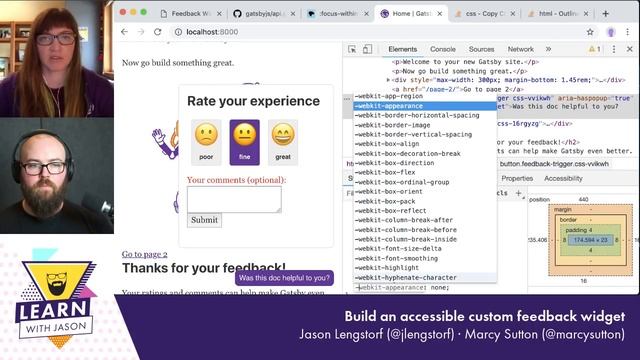Image resolution: width=640 pixels, height=360 pixels.
Task: Open the Network panel tab
Action: (520, 49)
